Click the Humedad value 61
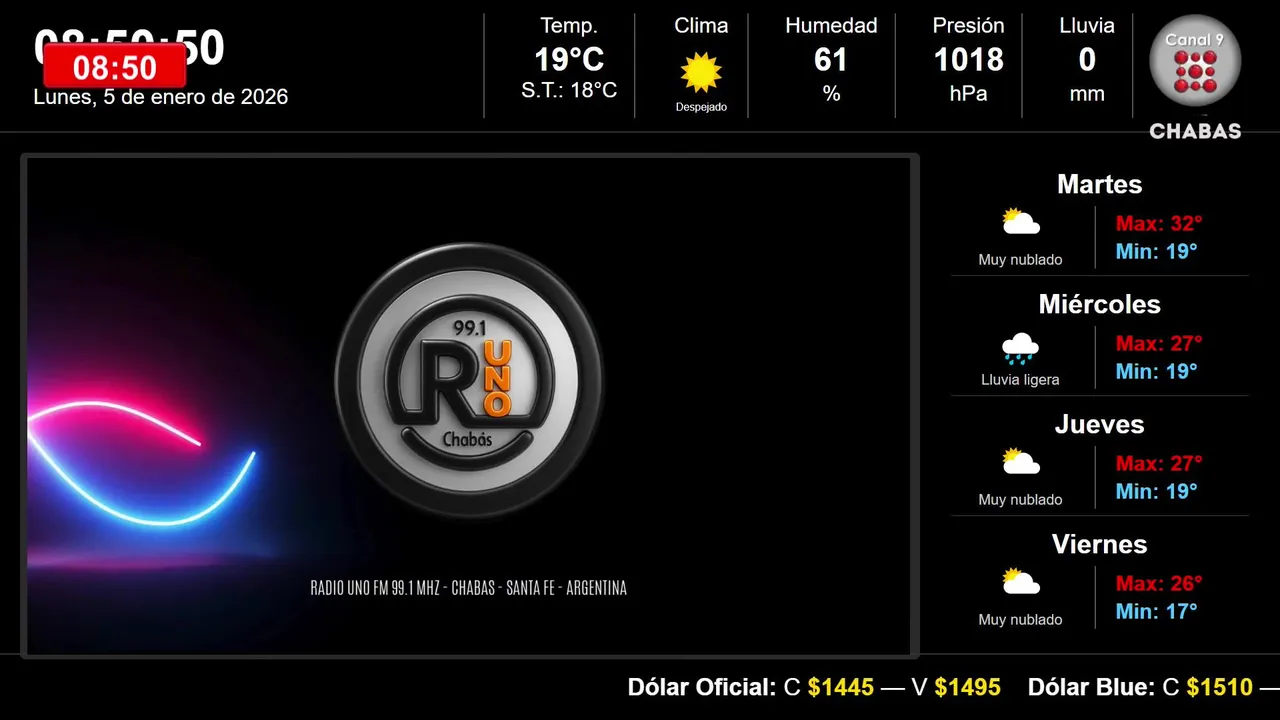The image size is (1280, 720). [x=831, y=60]
